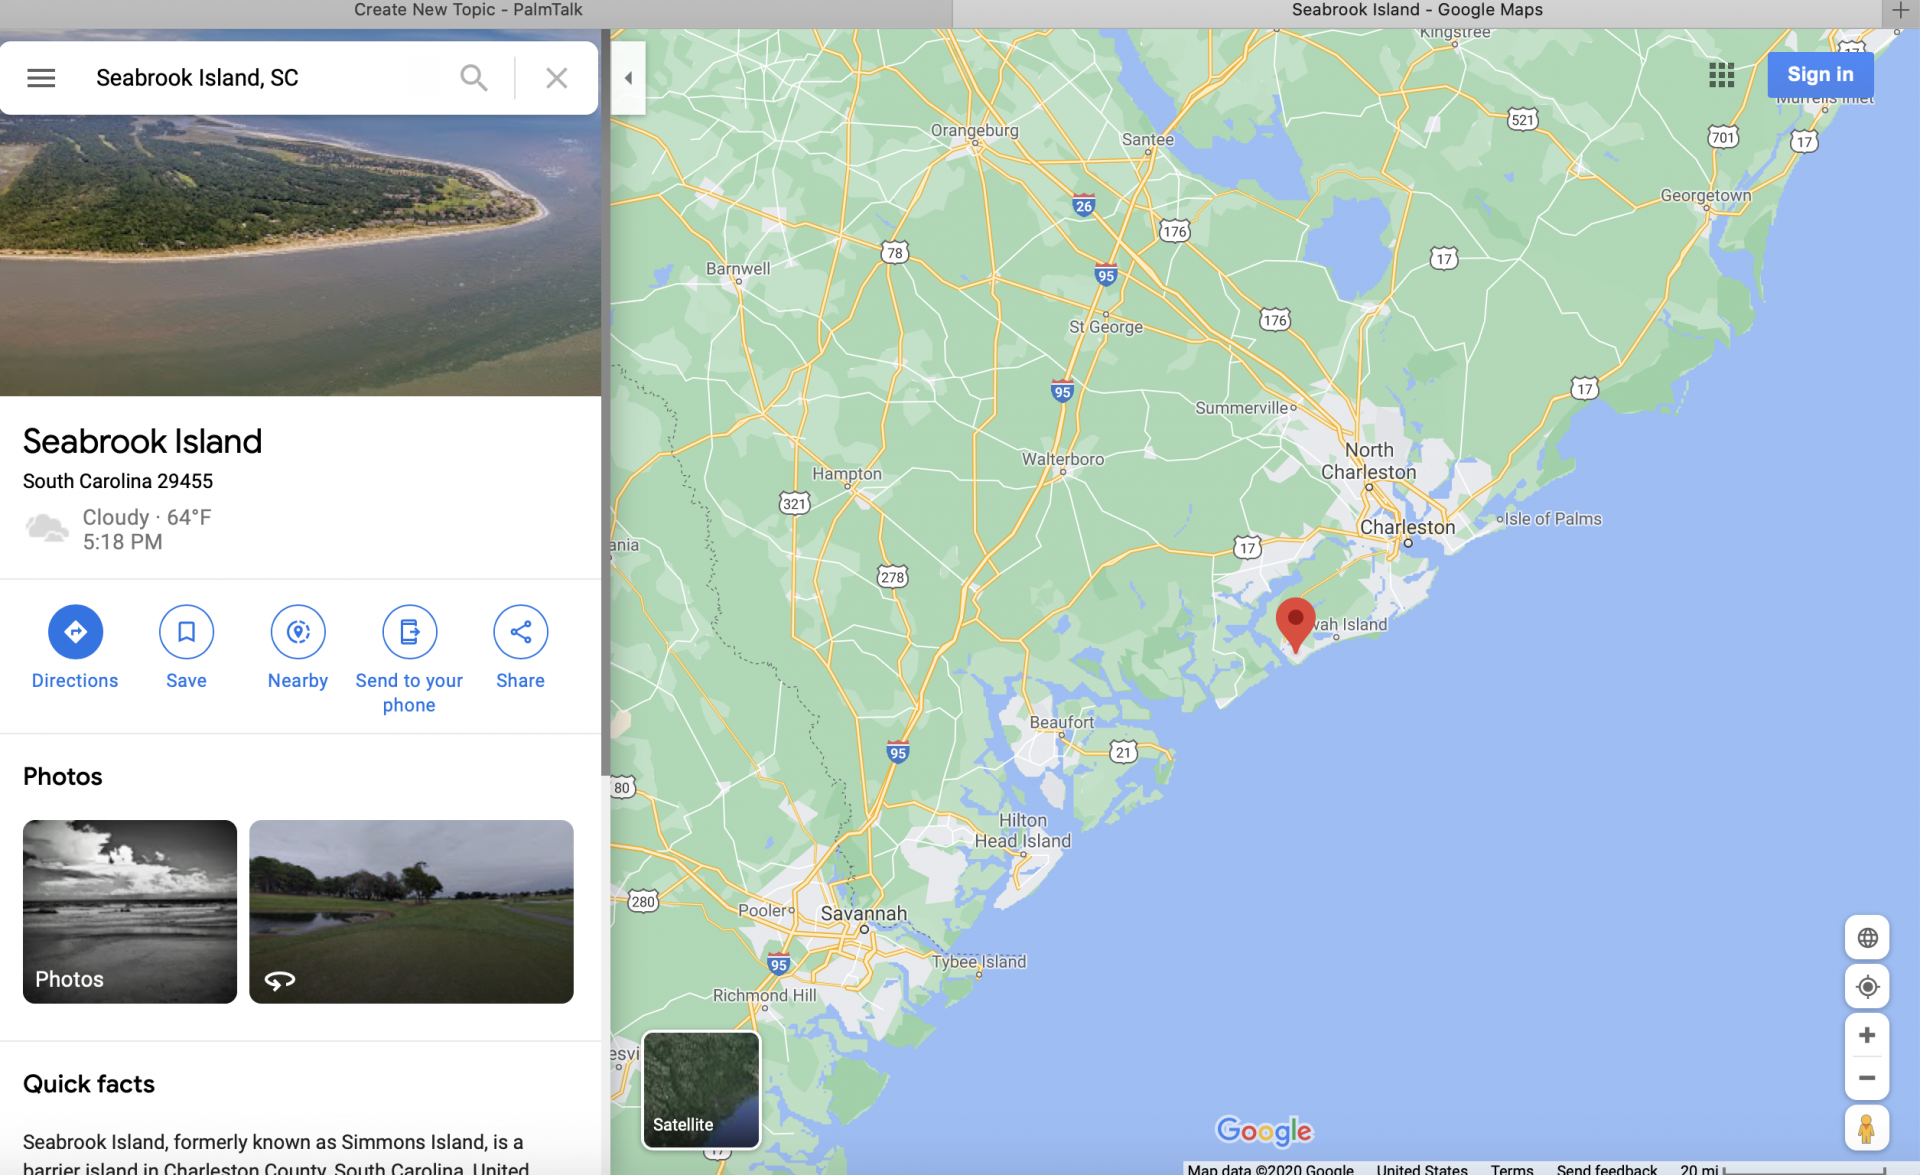Click the red location pin on map
The width and height of the screenshot is (1920, 1175).
click(x=1295, y=625)
